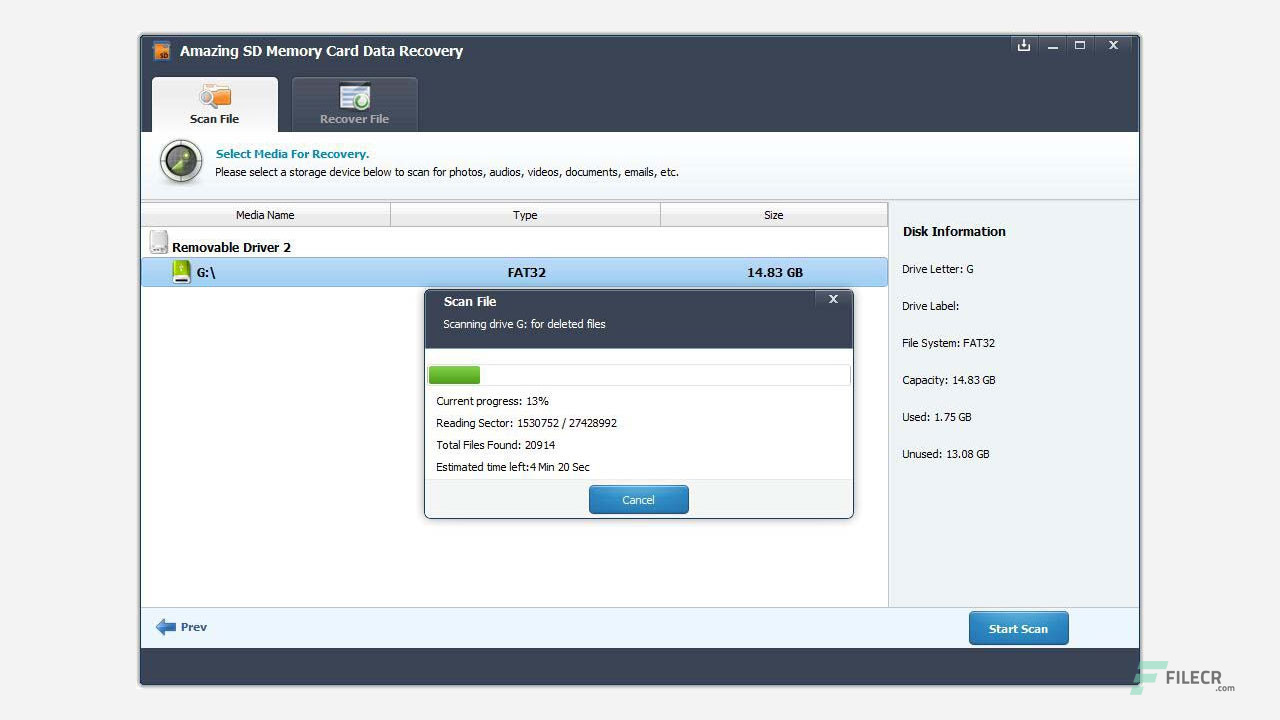Click the Prev link label
1280x720 pixels.
(194, 627)
